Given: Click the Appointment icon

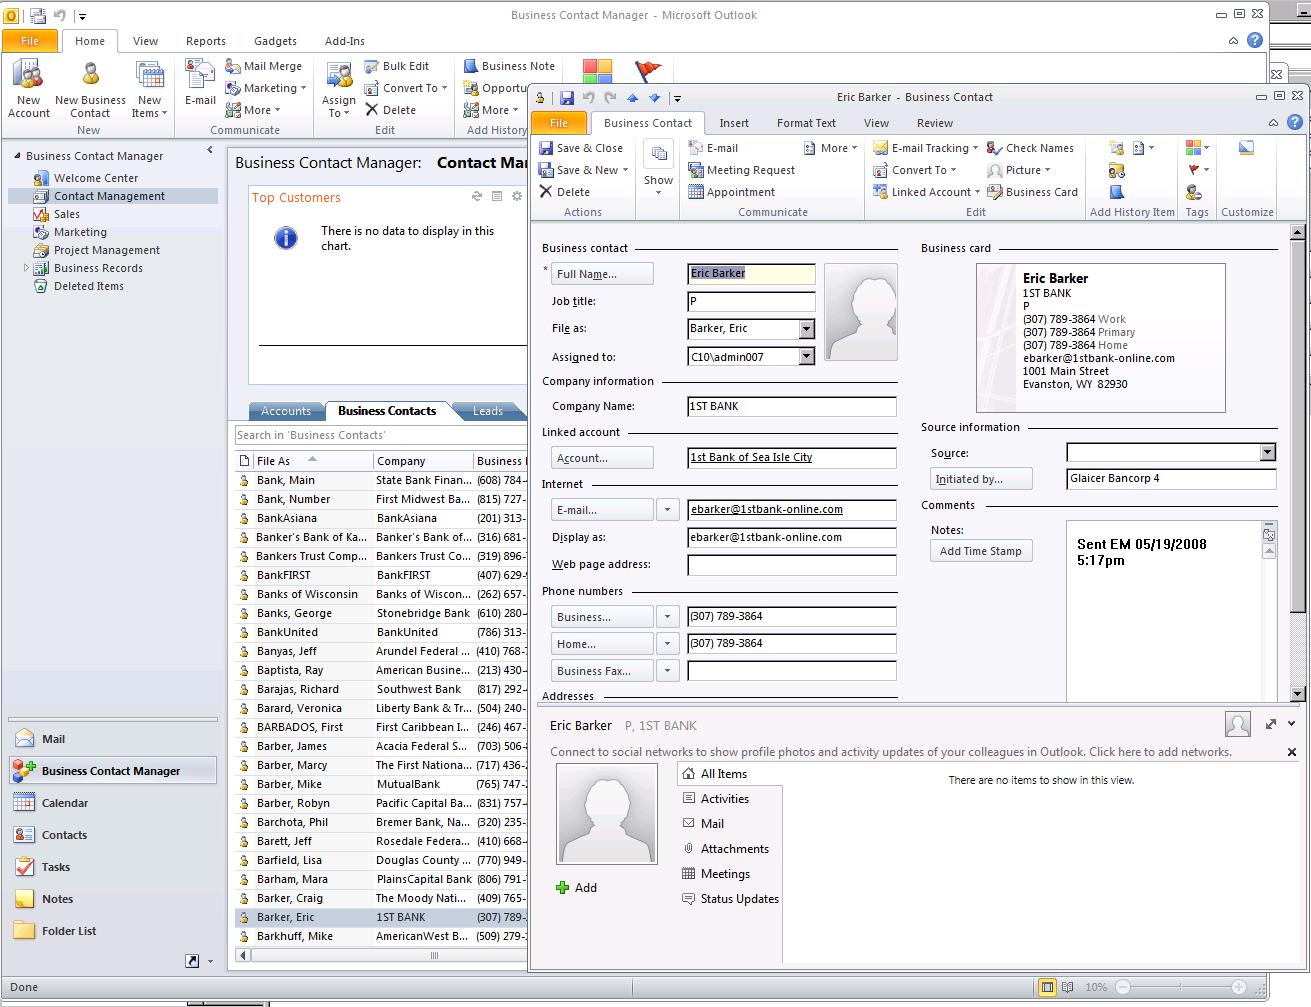Looking at the screenshot, I should click(696, 192).
